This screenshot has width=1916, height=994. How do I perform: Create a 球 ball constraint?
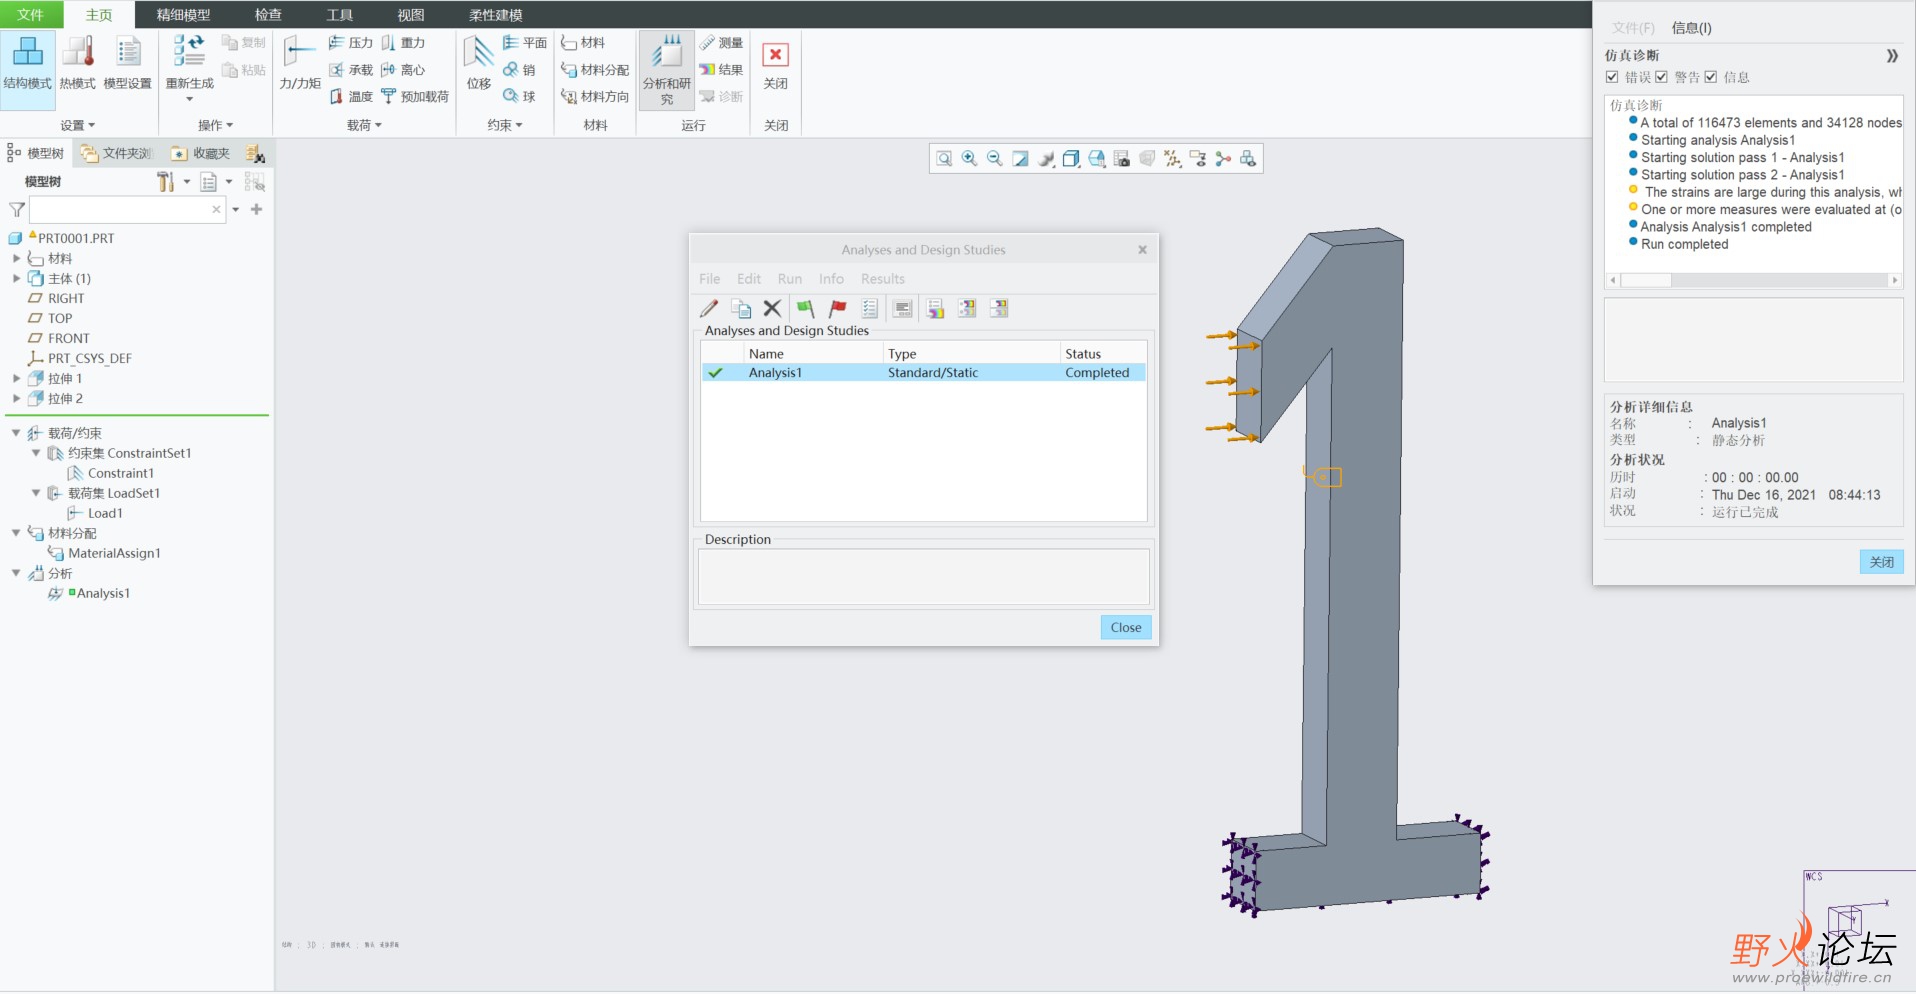pos(519,96)
